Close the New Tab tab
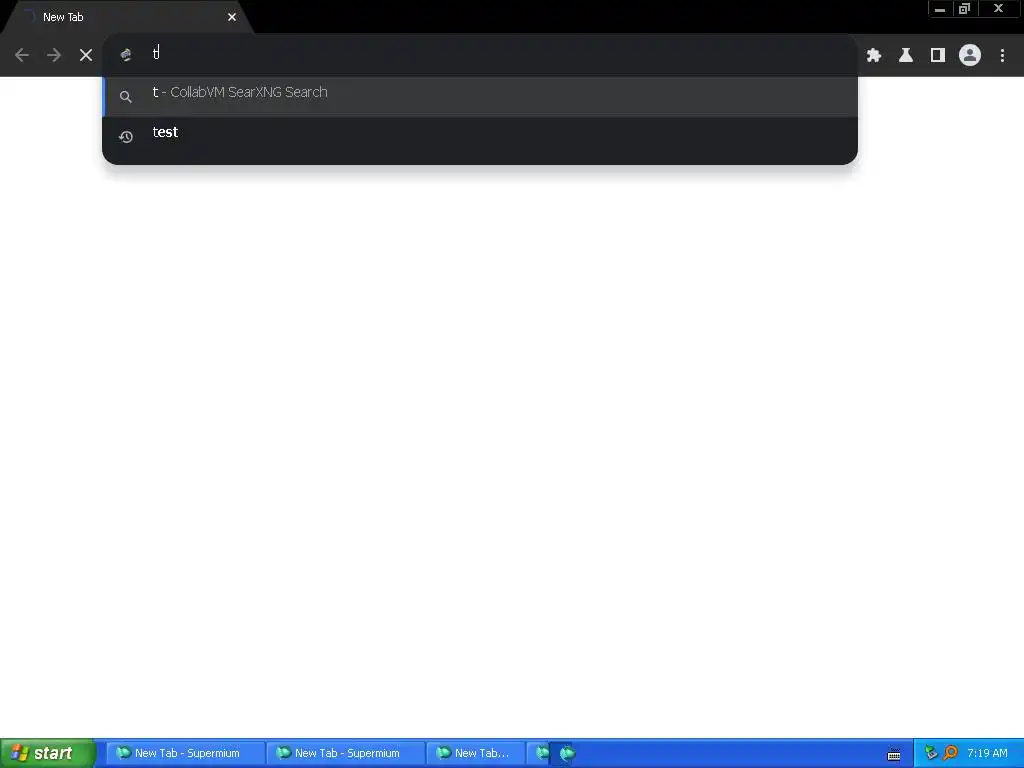Image resolution: width=1024 pixels, height=768 pixels. [232, 17]
